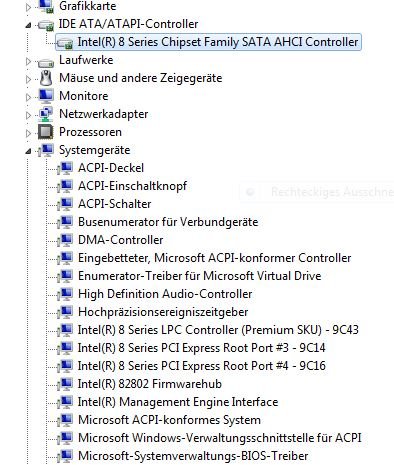
Task: Click the icon beside Hochpräzisionsereigniszeitgeber
Action: coord(65,312)
